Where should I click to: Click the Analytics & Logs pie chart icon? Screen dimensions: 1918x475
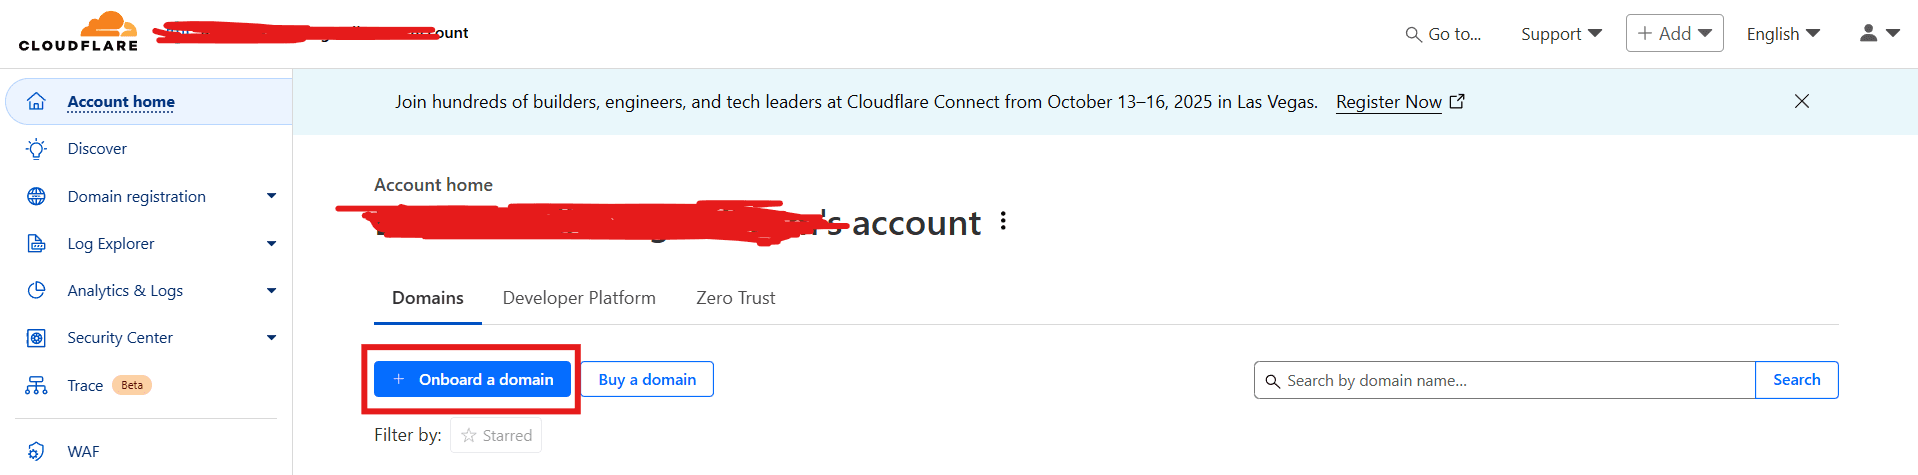(36, 290)
